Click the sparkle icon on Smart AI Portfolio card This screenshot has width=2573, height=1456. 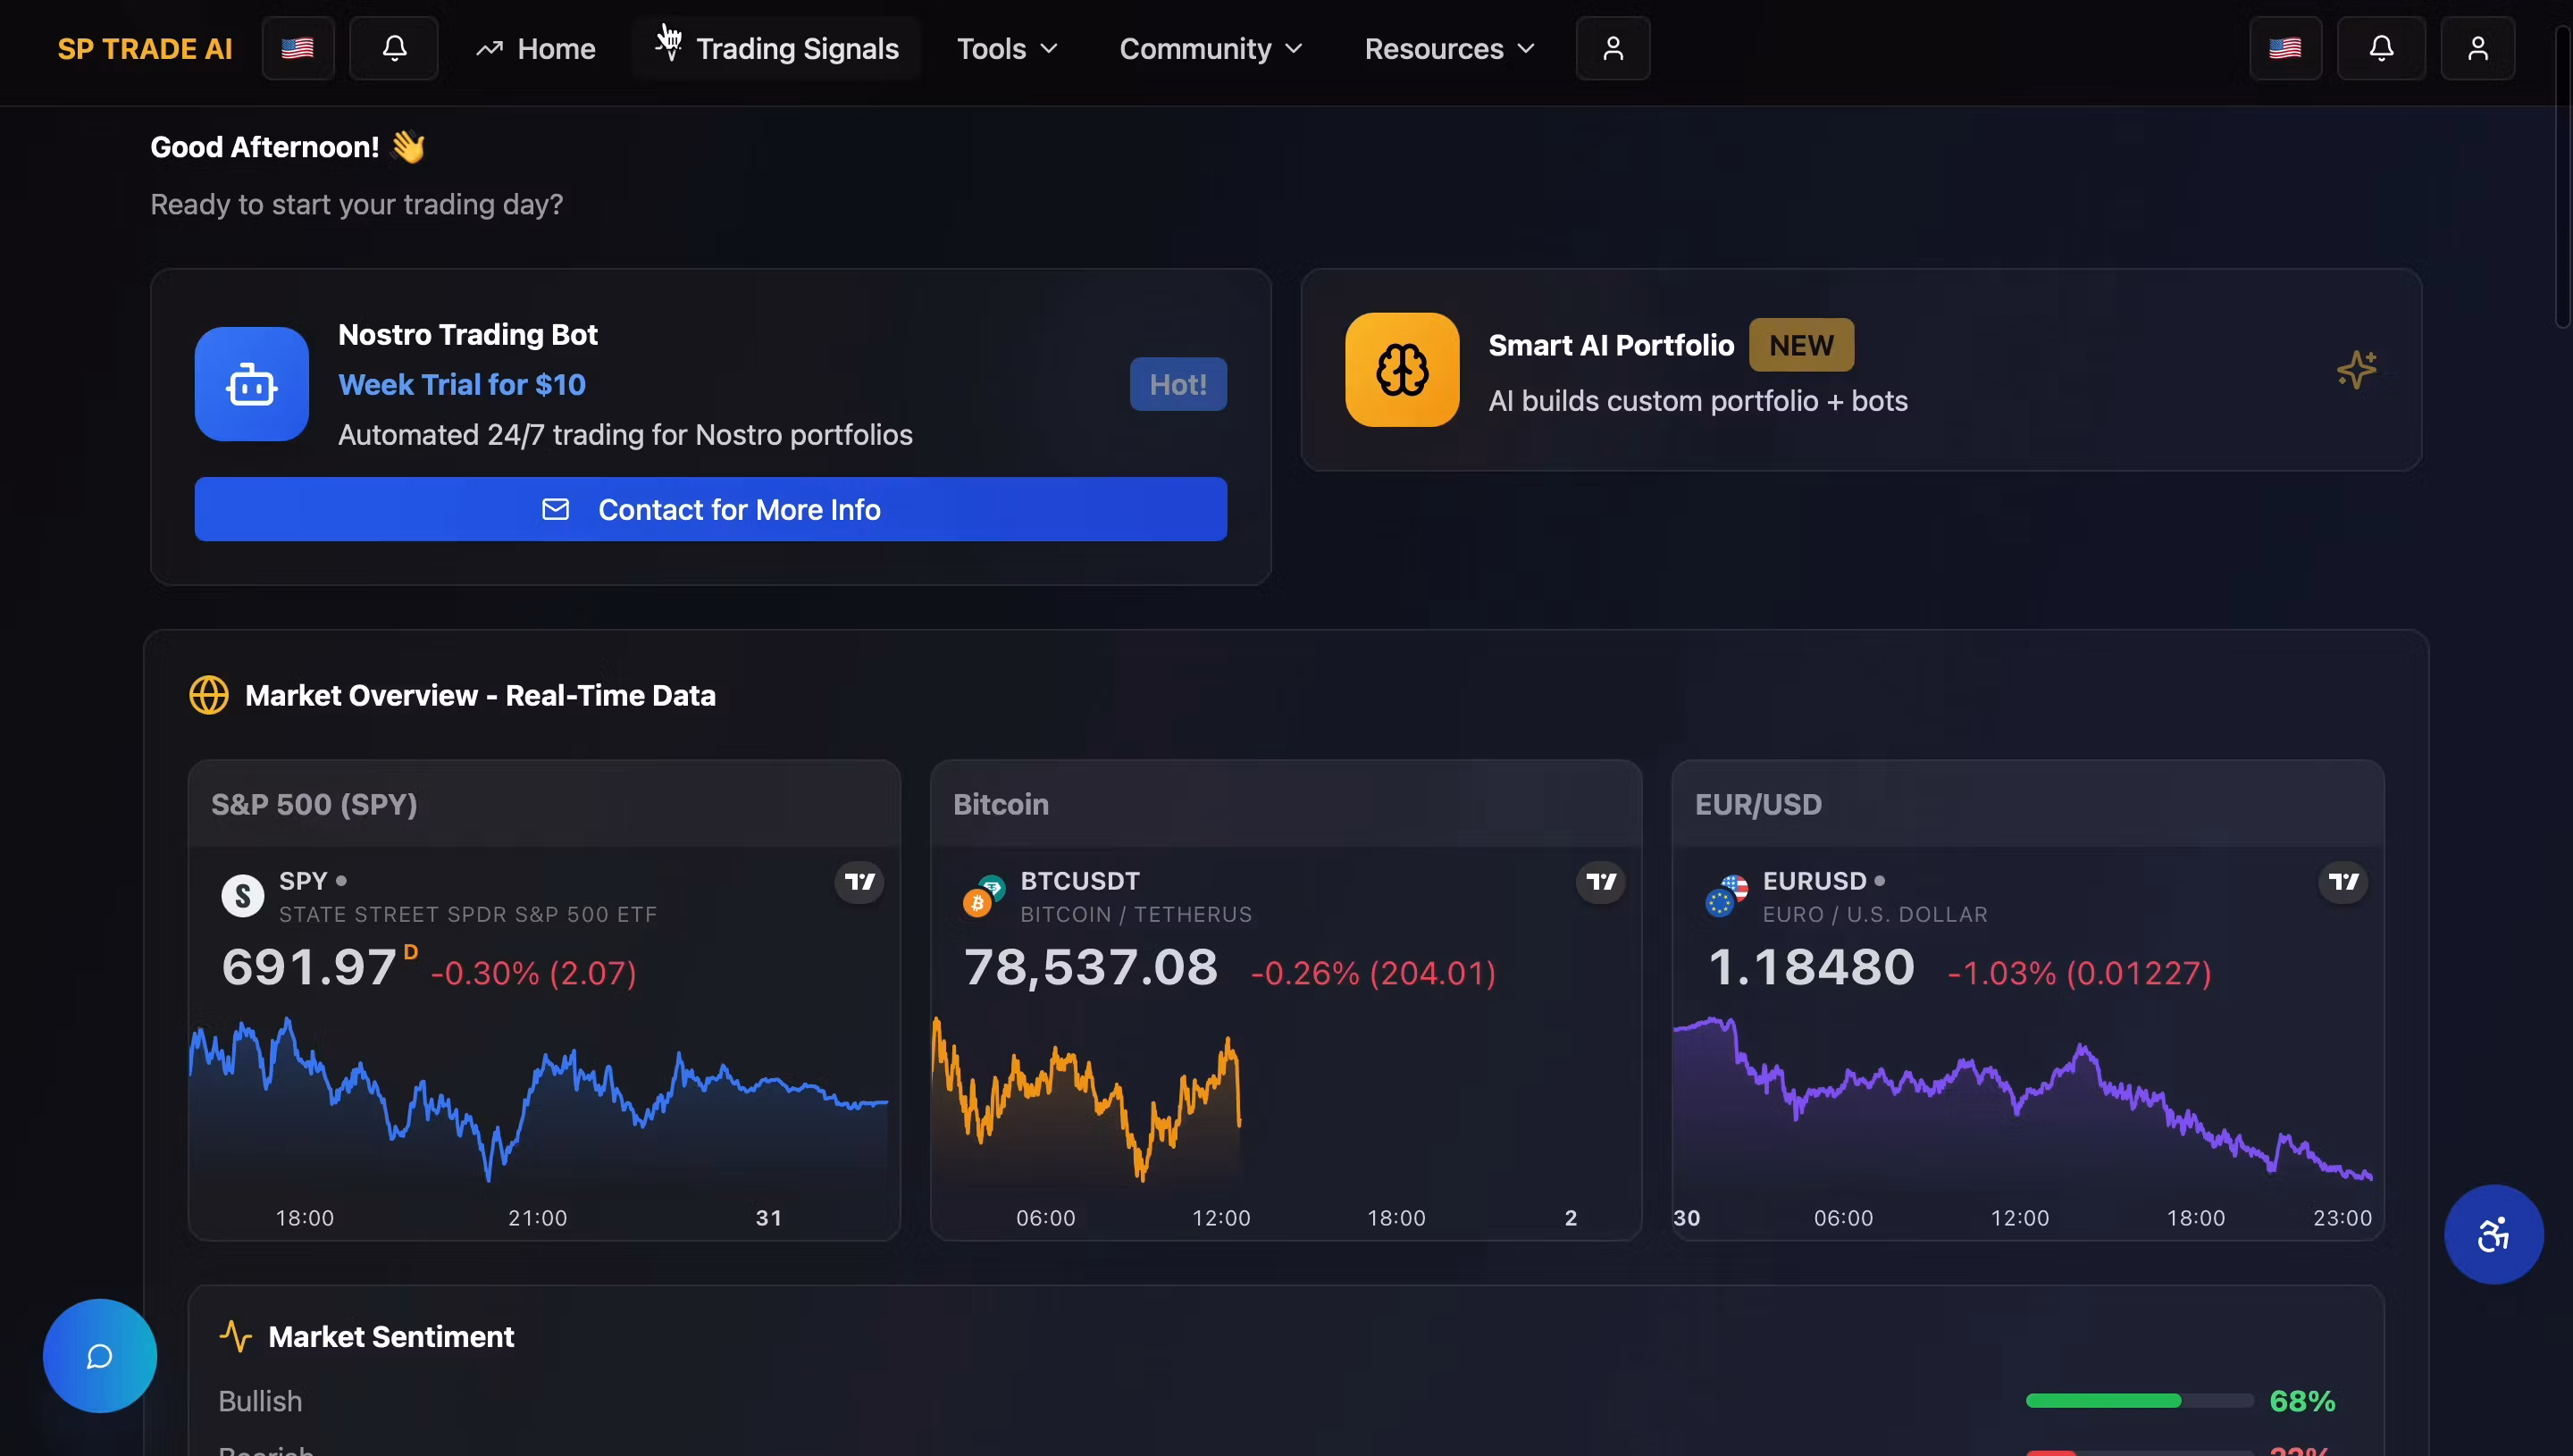(2356, 370)
